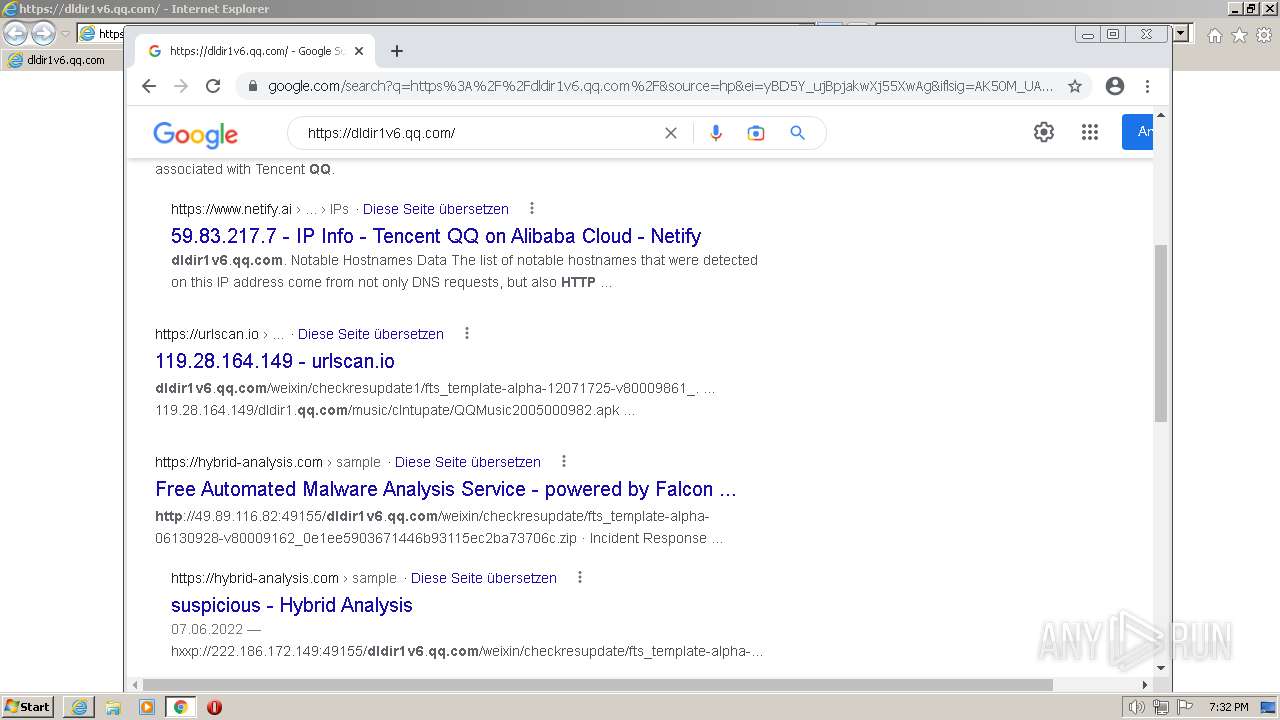Open Internet Explorer tools gear

[x=1264, y=35]
